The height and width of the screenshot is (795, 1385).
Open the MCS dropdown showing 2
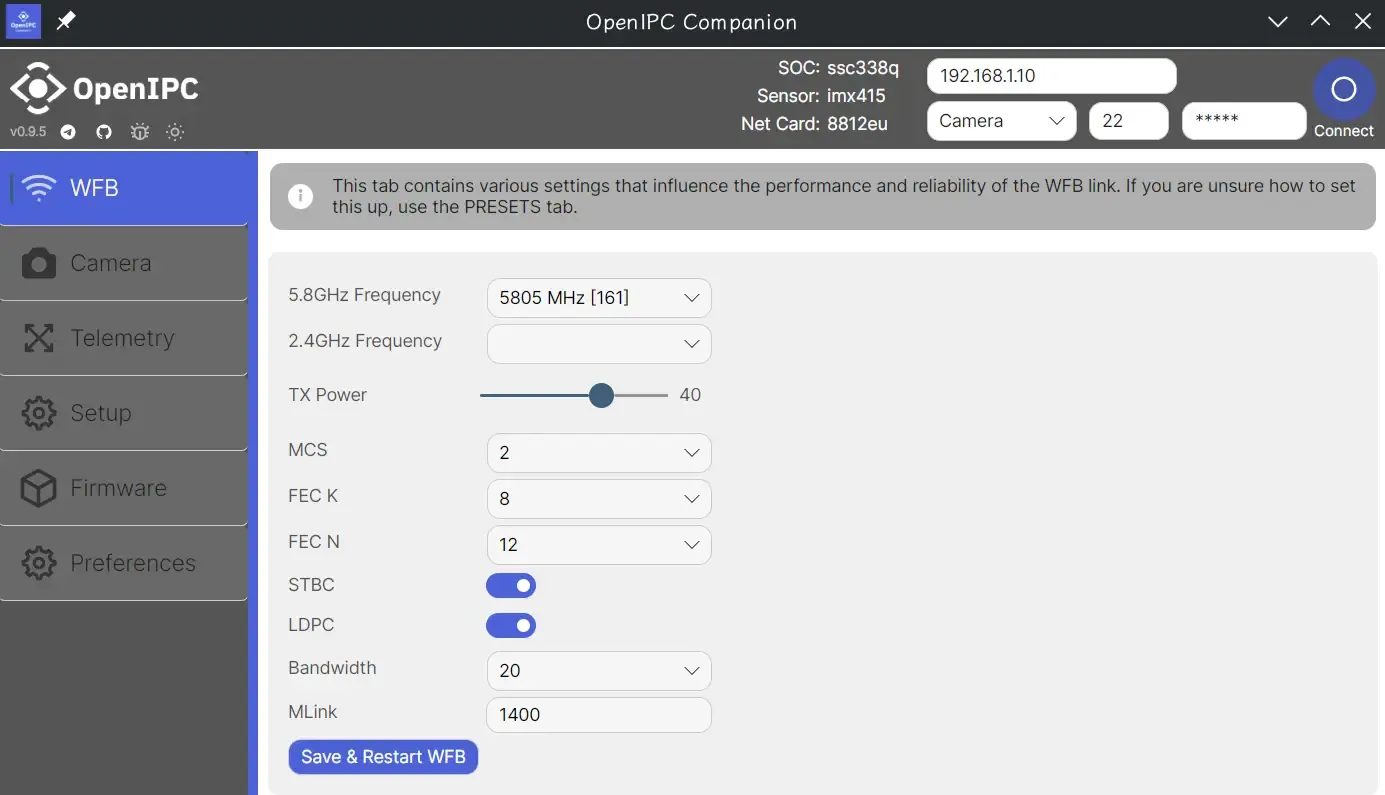click(599, 453)
